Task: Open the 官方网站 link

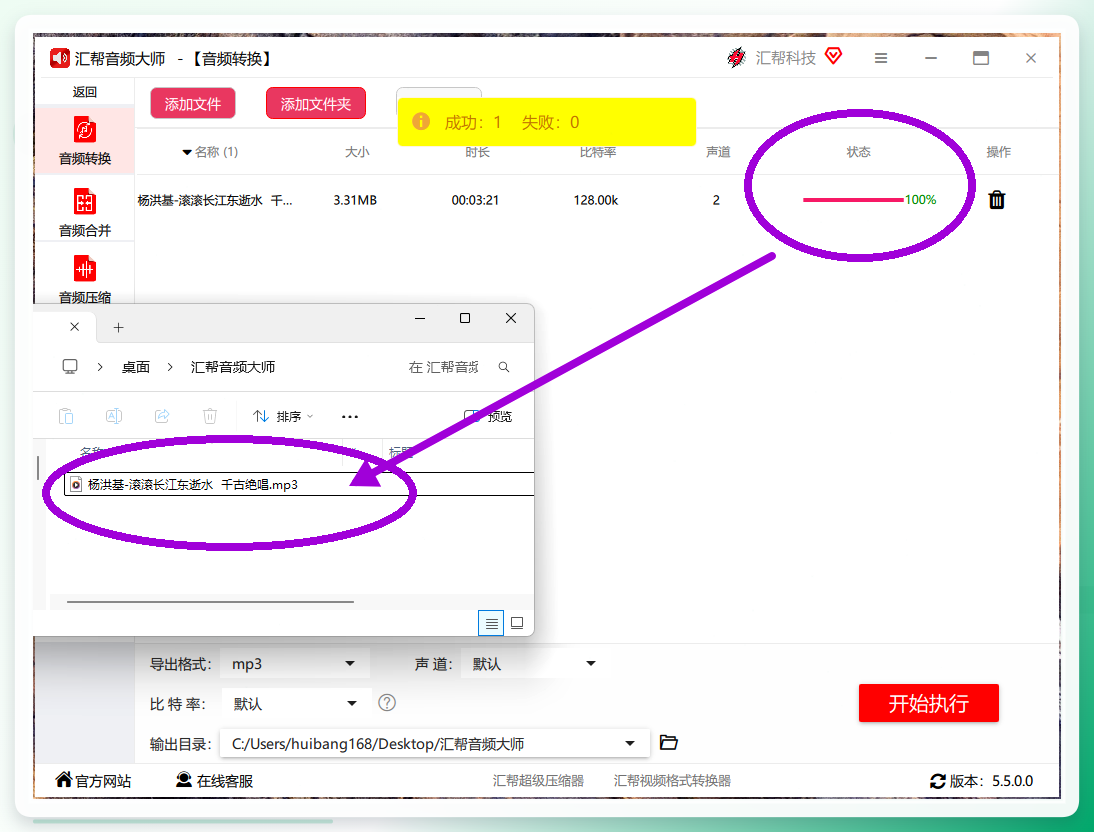Action: point(93,780)
